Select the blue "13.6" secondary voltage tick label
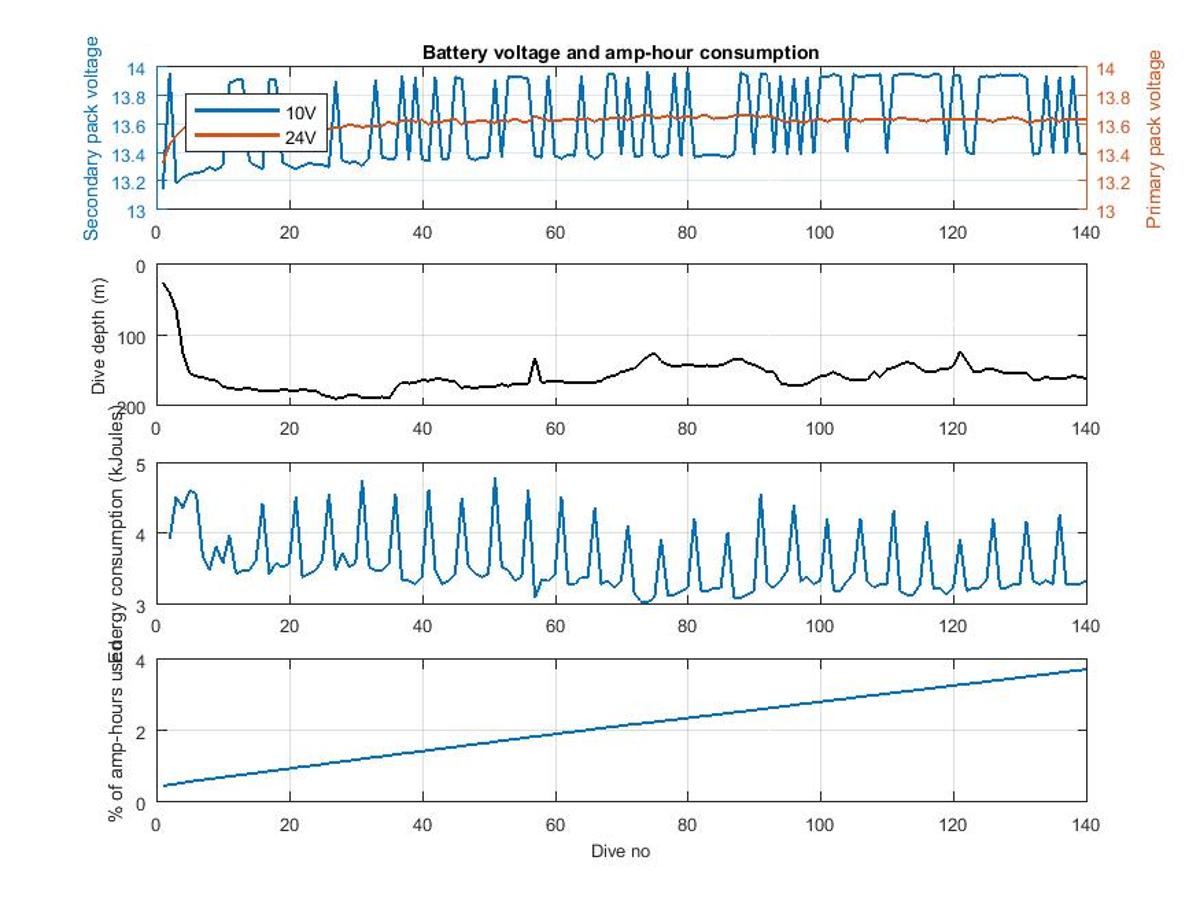 click(x=129, y=125)
